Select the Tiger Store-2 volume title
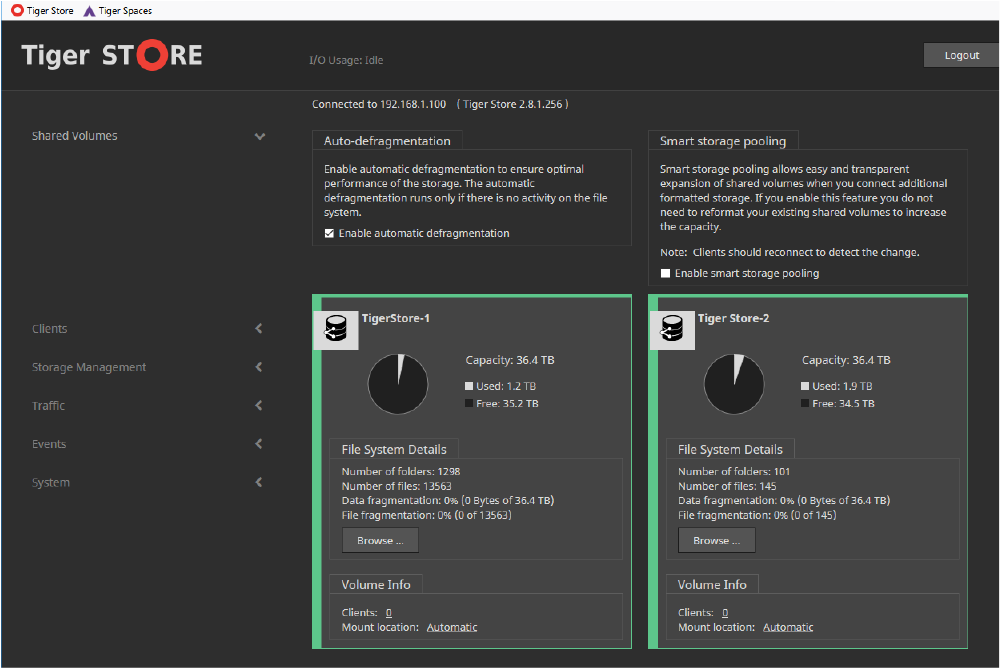The width and height of the screenshot is (1000, 668). (x=733, y=318)
